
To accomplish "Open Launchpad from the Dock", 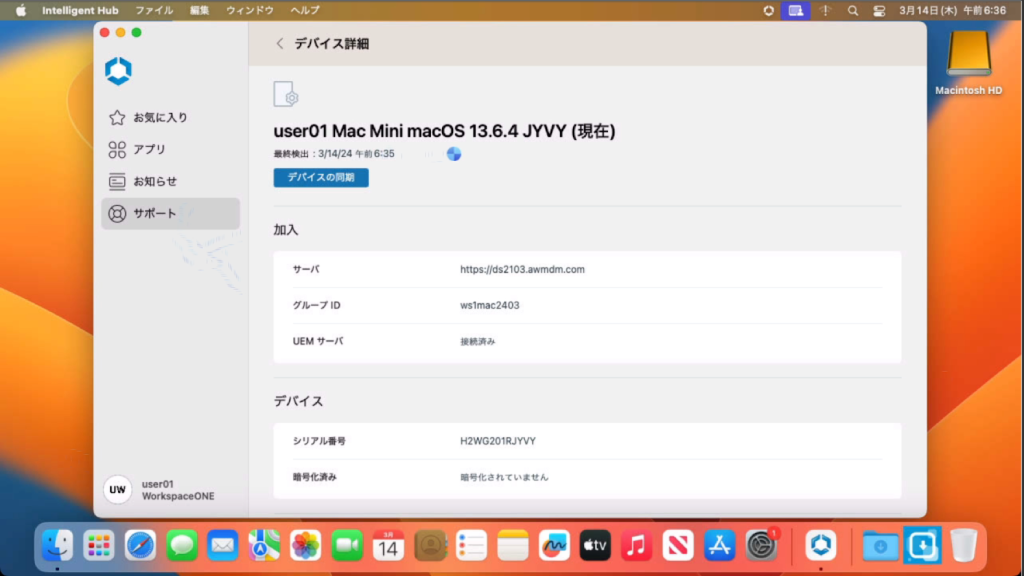I will 99,545.
